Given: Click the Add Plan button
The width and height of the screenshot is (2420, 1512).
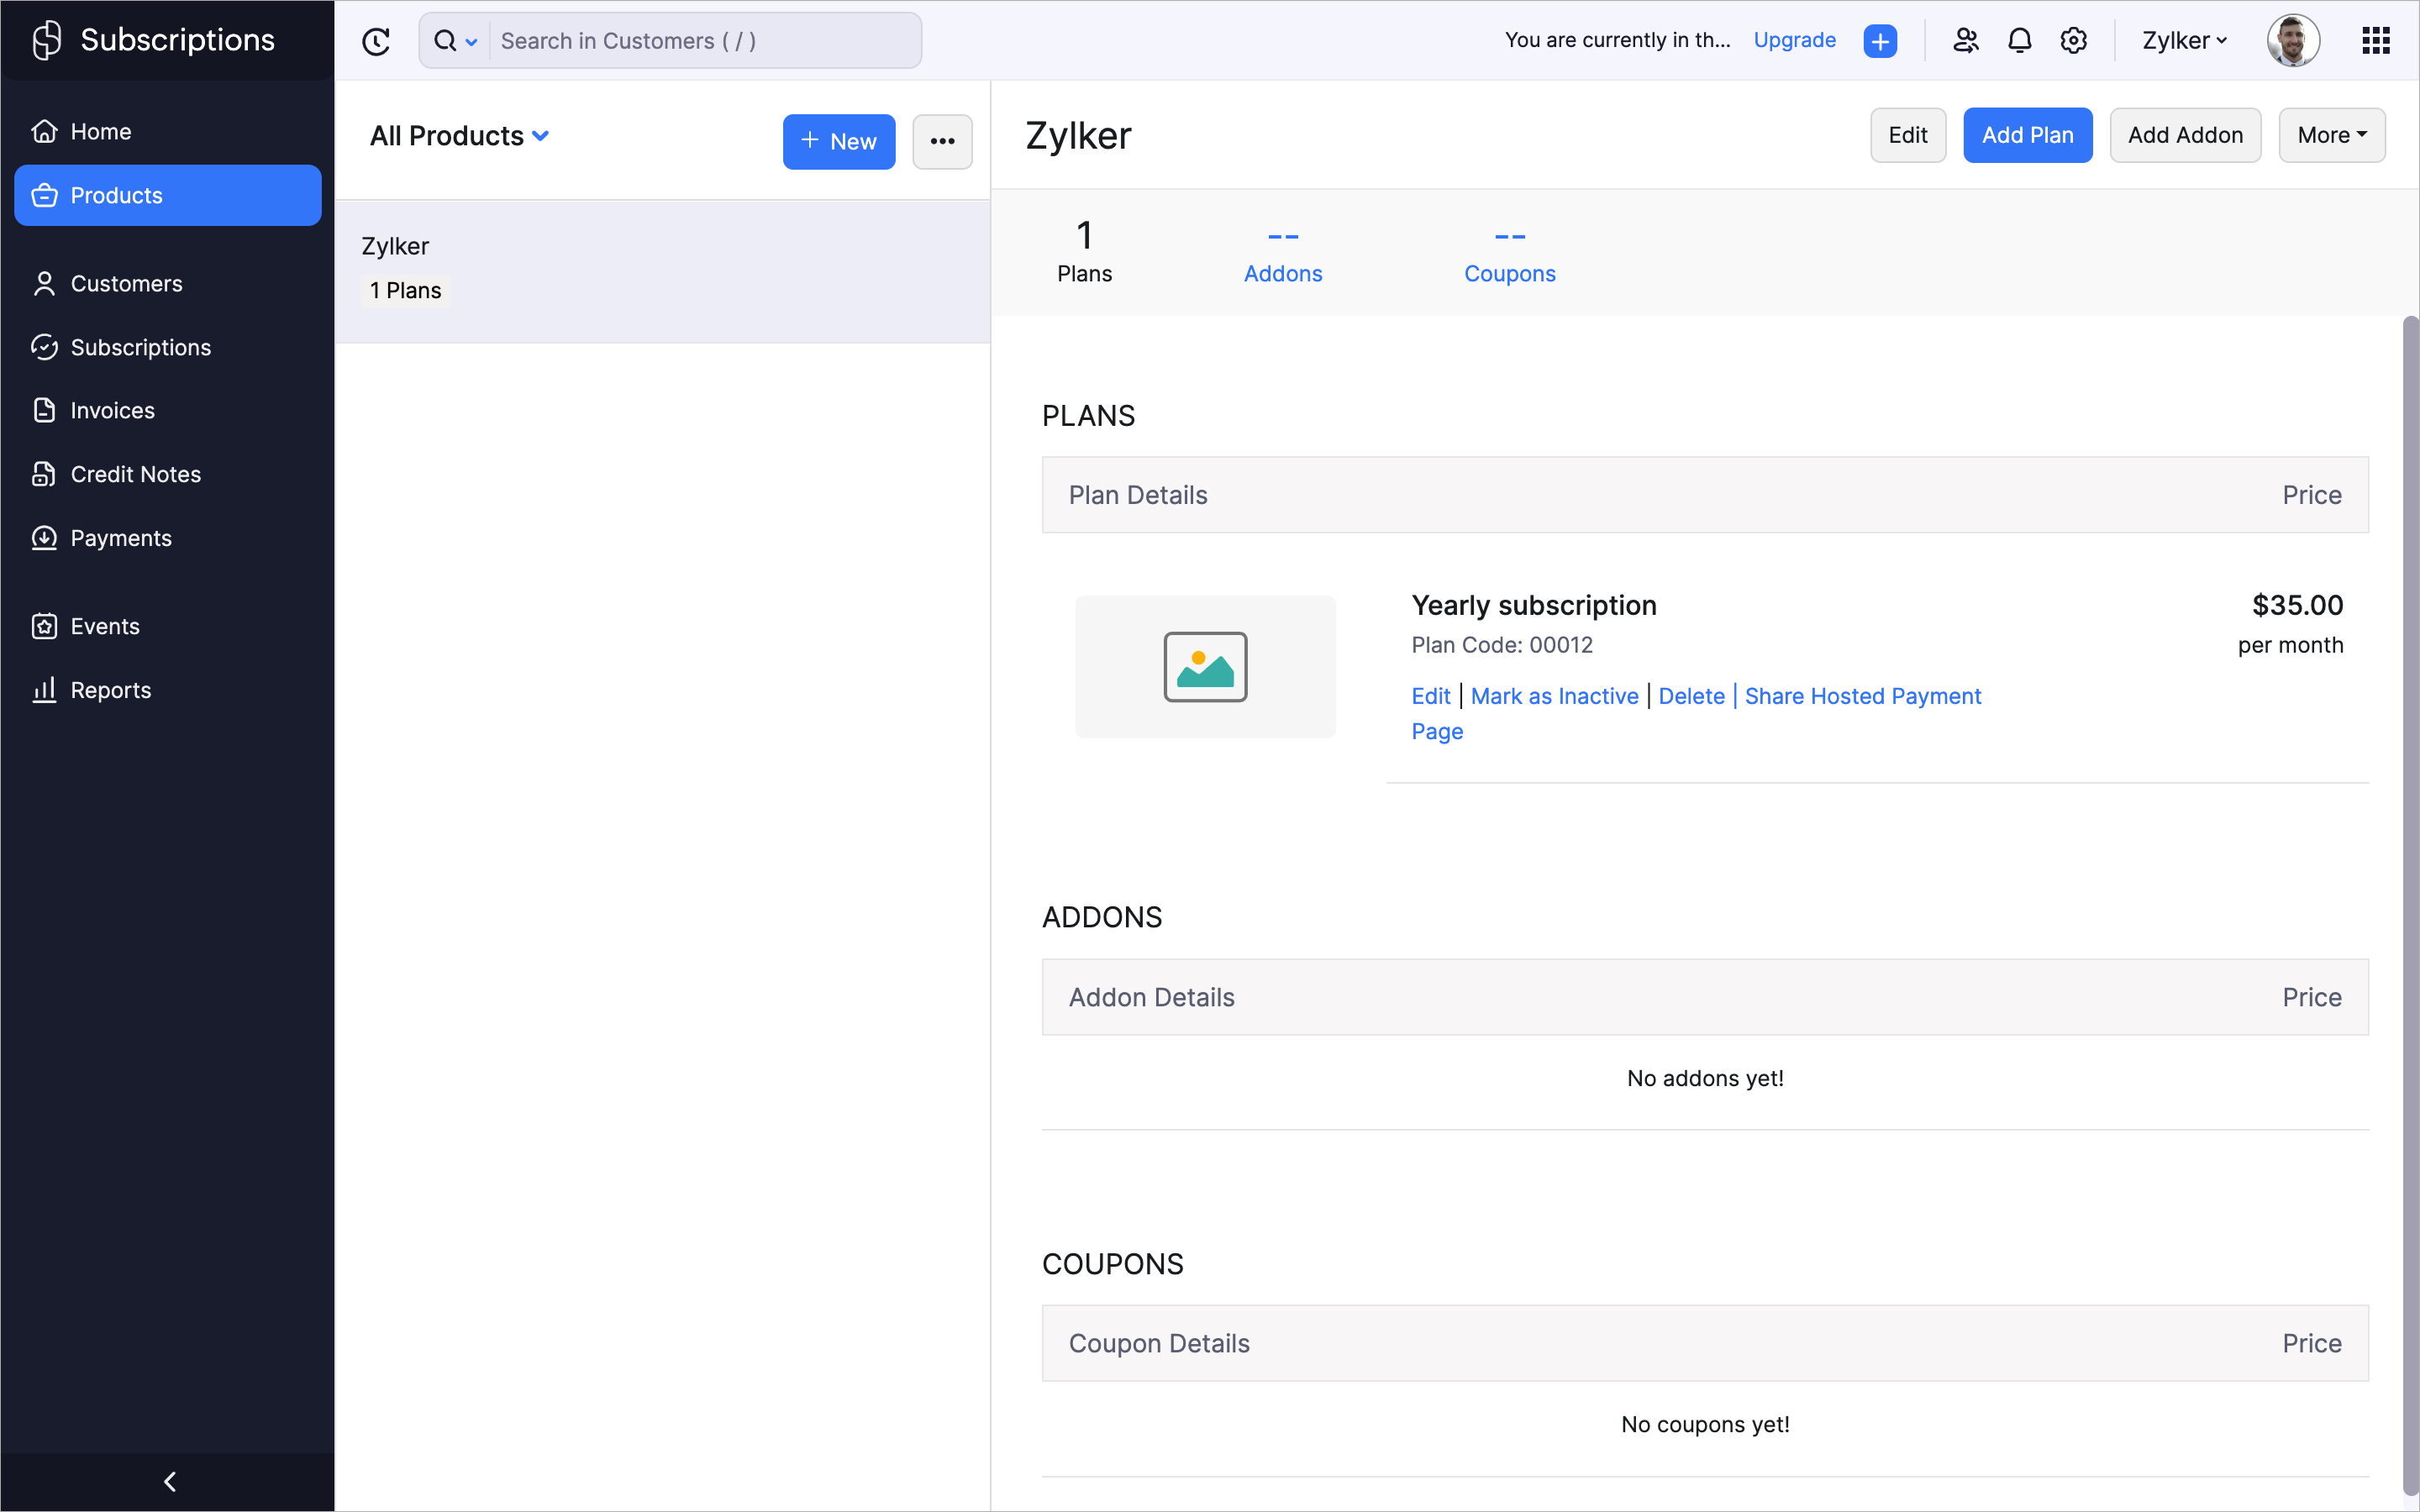Looking at the screenshot, I should pyautogui.click(x=2027, y=135).
